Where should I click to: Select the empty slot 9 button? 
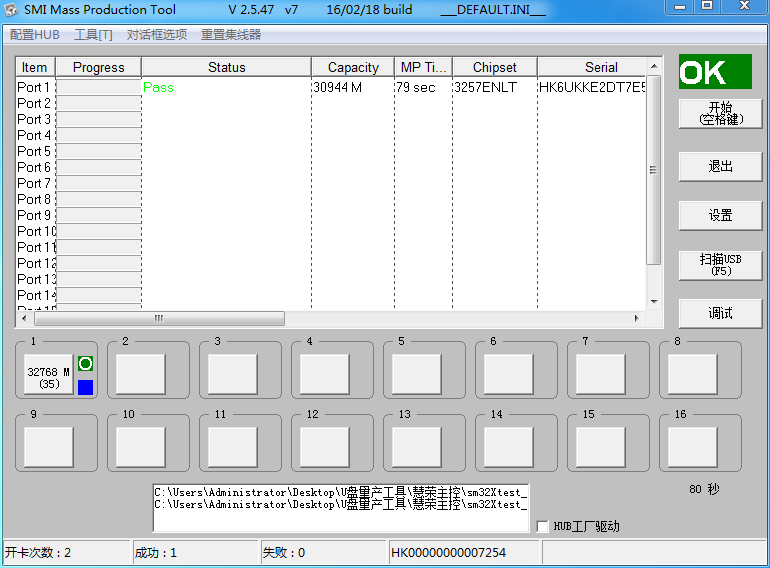(x=49, y=447)
